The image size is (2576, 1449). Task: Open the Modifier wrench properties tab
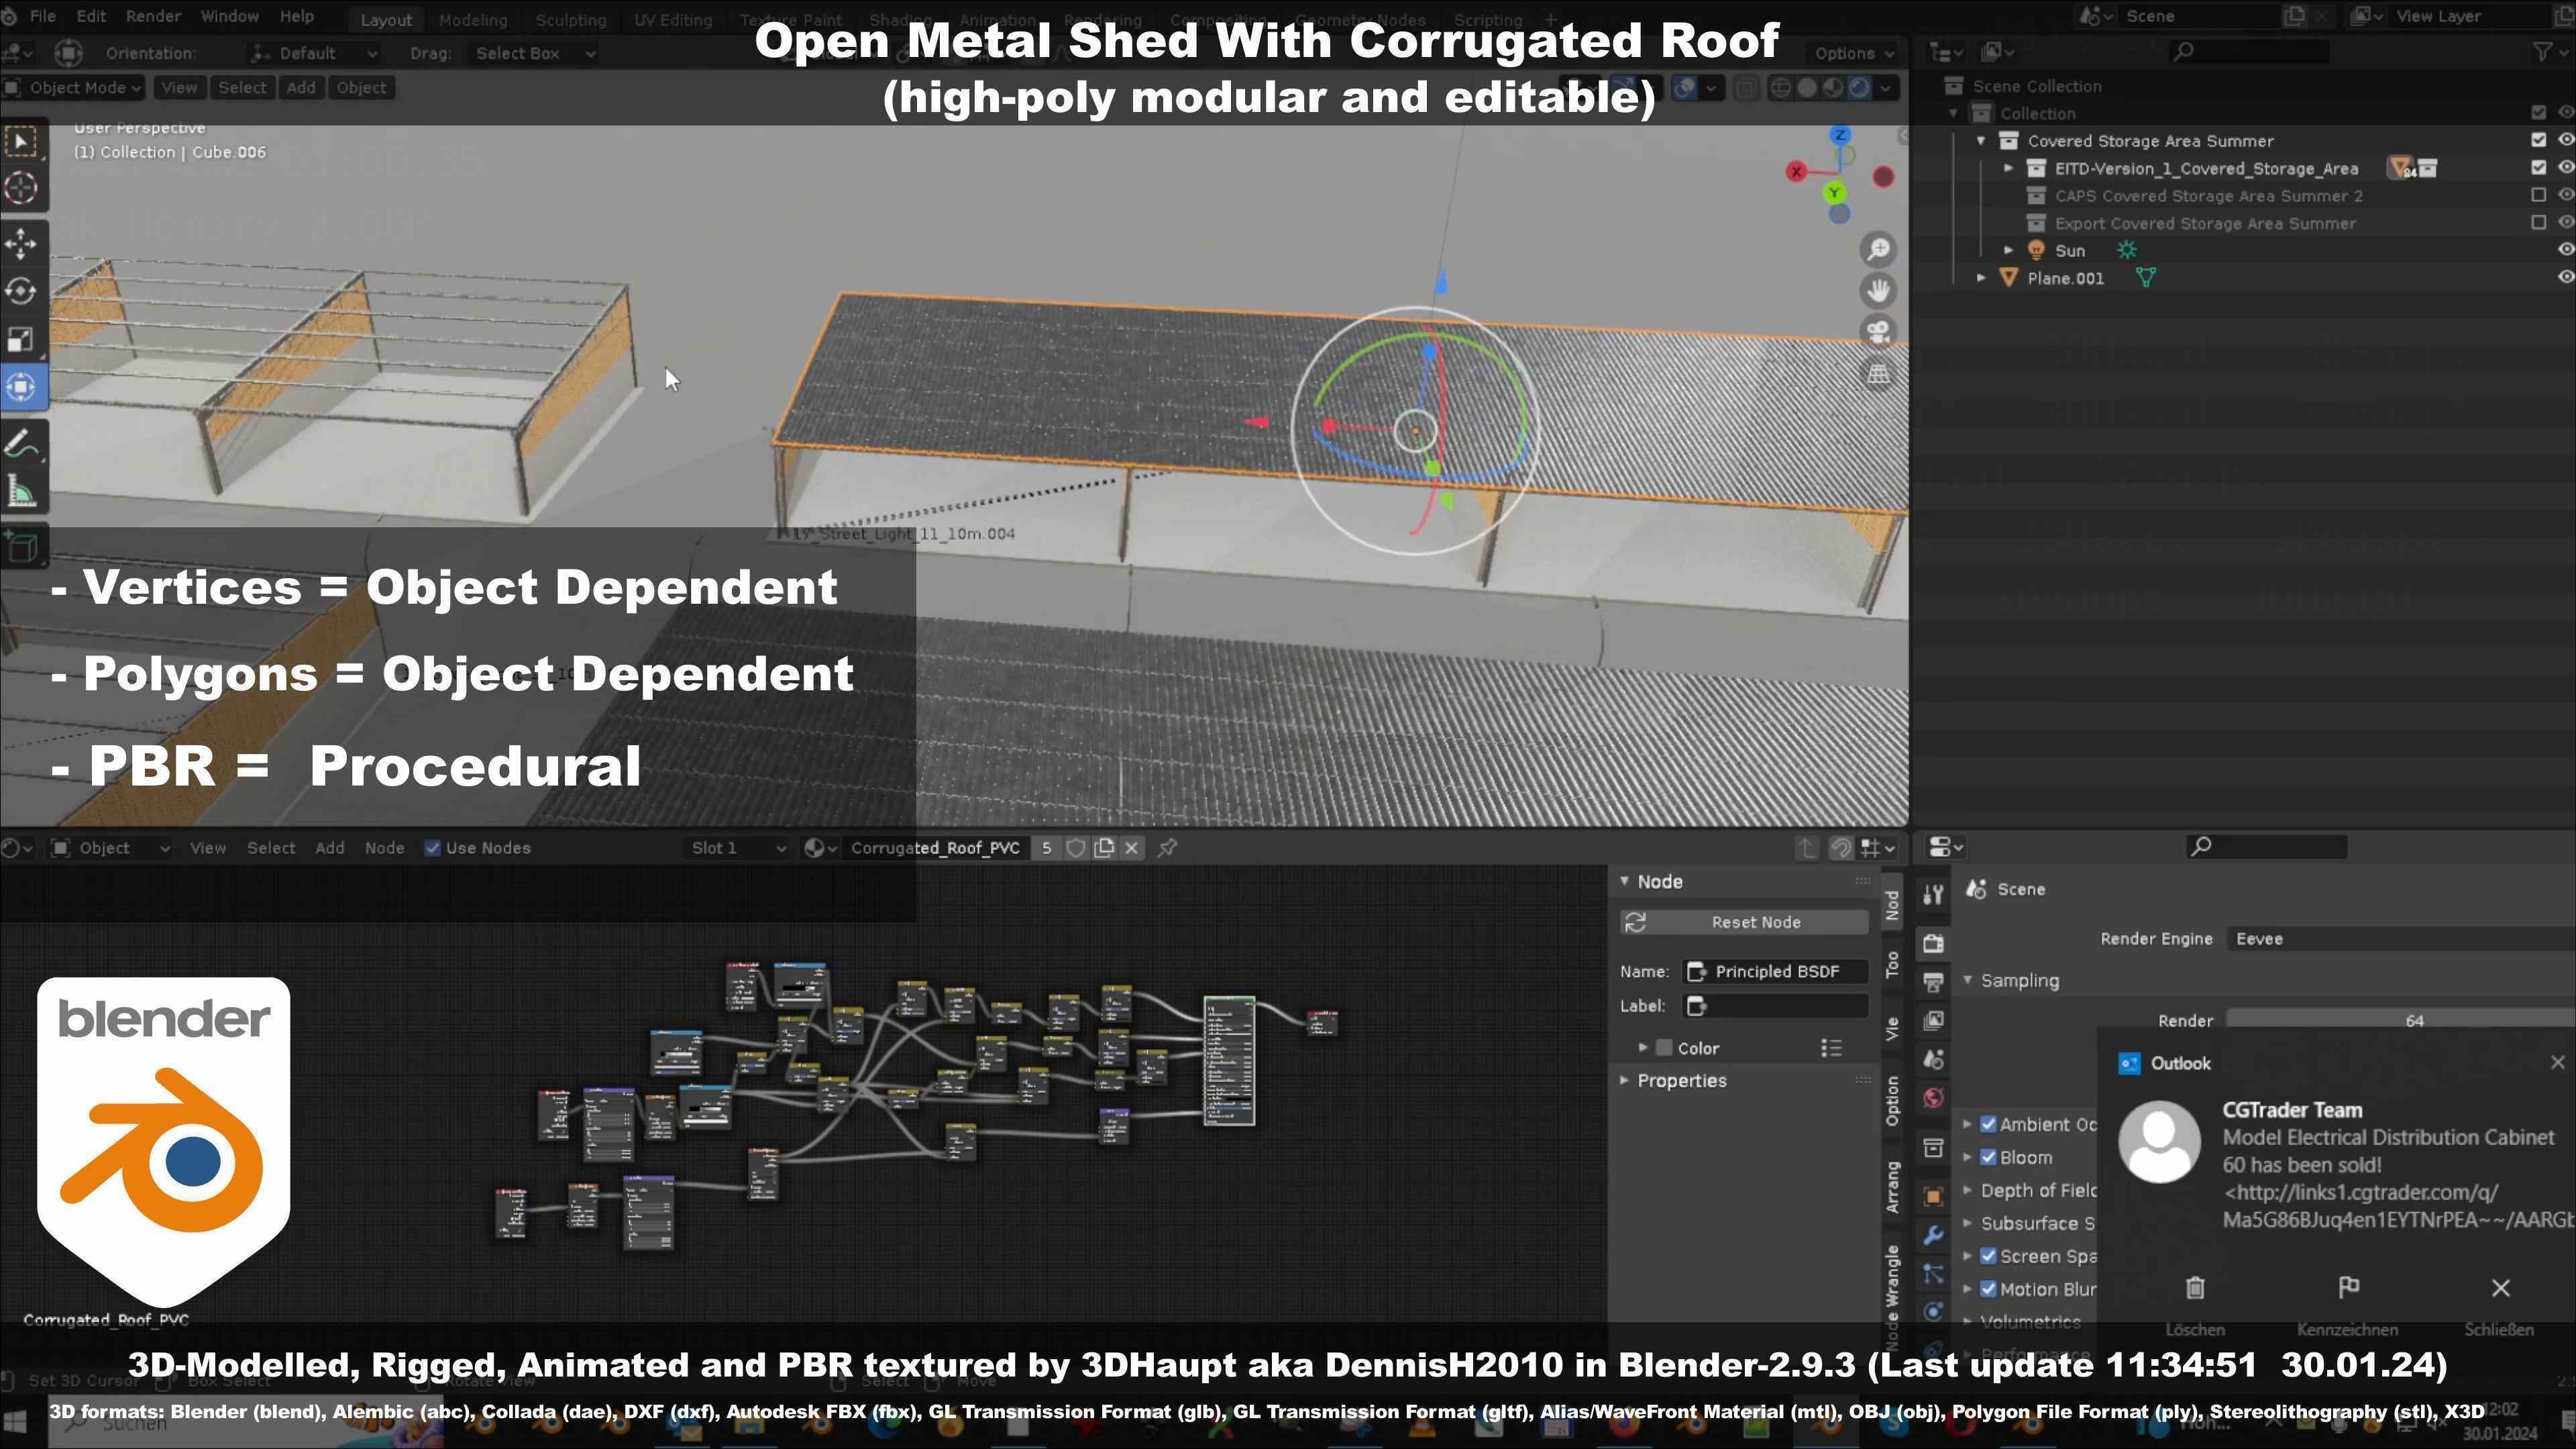click(x=1933, y=1236)
